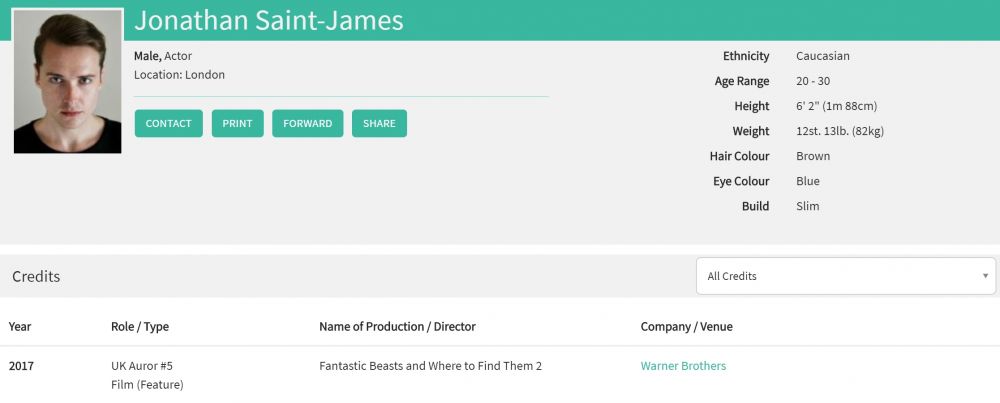Click the Jonathan Saint-James name heading

point(269,20)
